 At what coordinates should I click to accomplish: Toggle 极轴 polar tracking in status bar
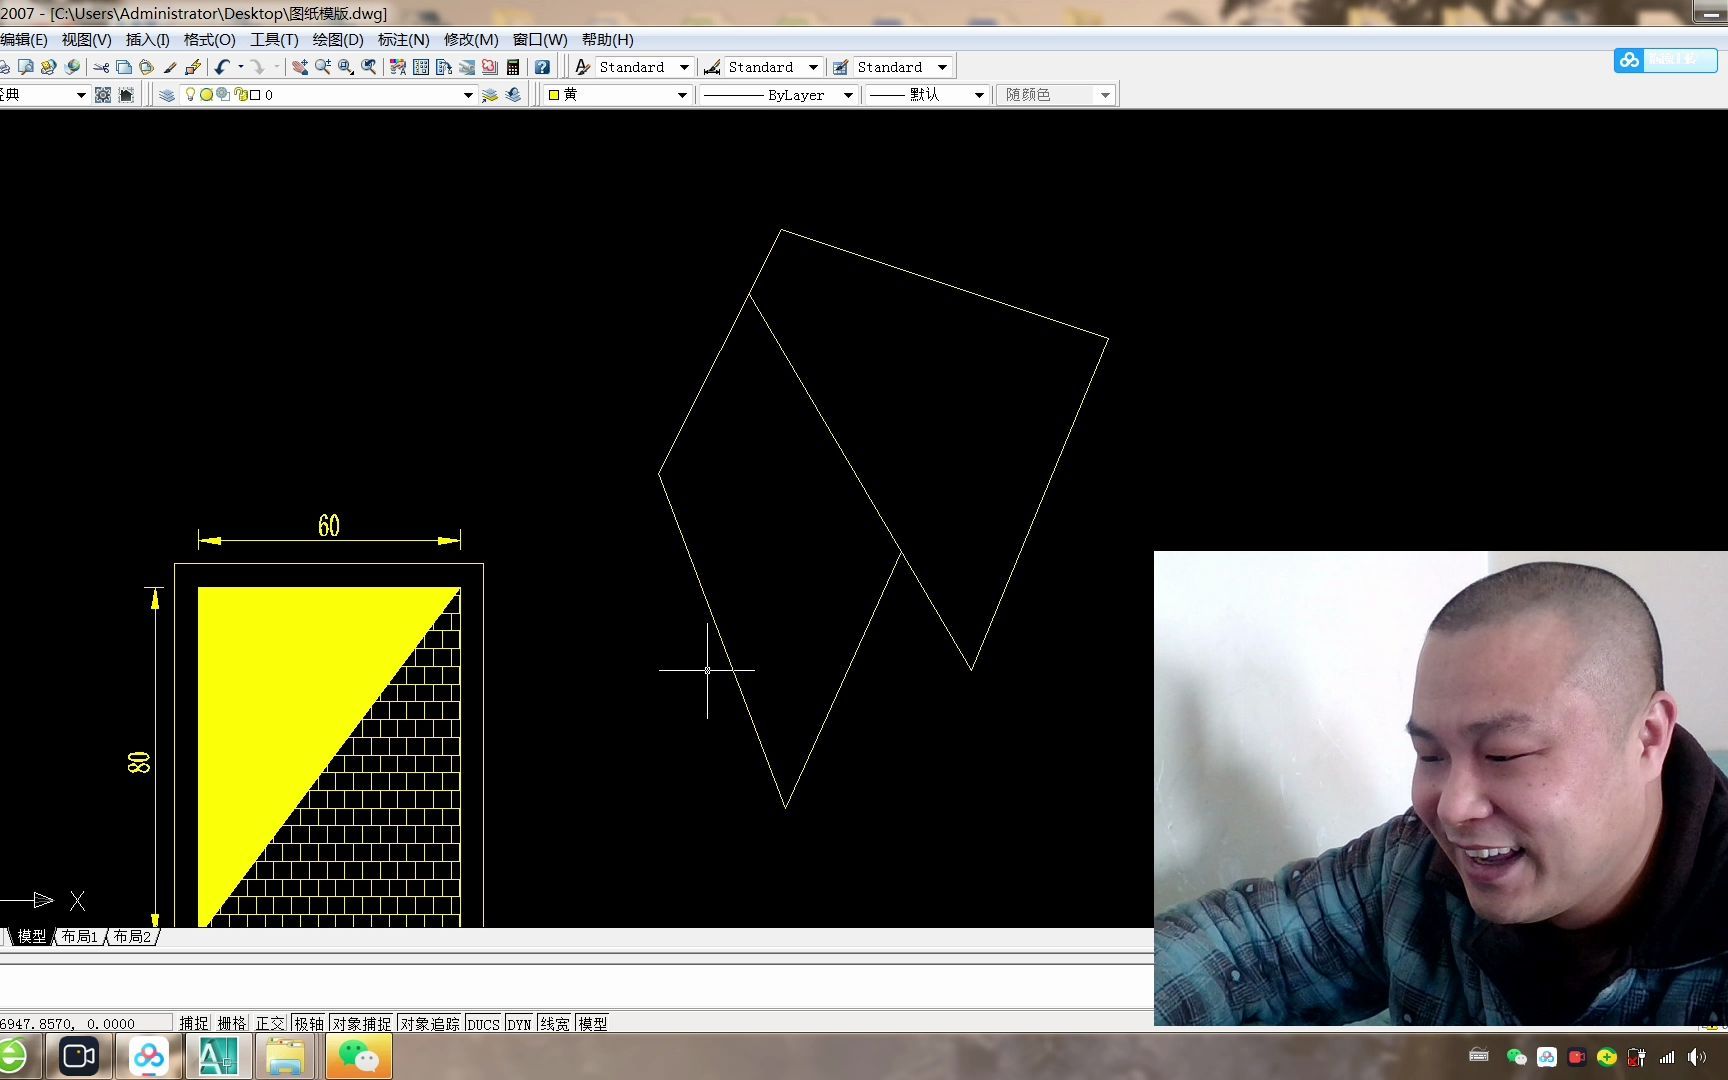(x=309, y=1023)
